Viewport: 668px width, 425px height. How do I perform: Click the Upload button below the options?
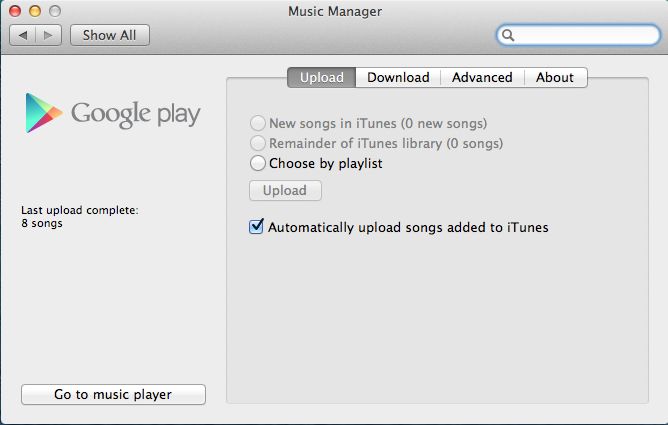click(285, 190)
